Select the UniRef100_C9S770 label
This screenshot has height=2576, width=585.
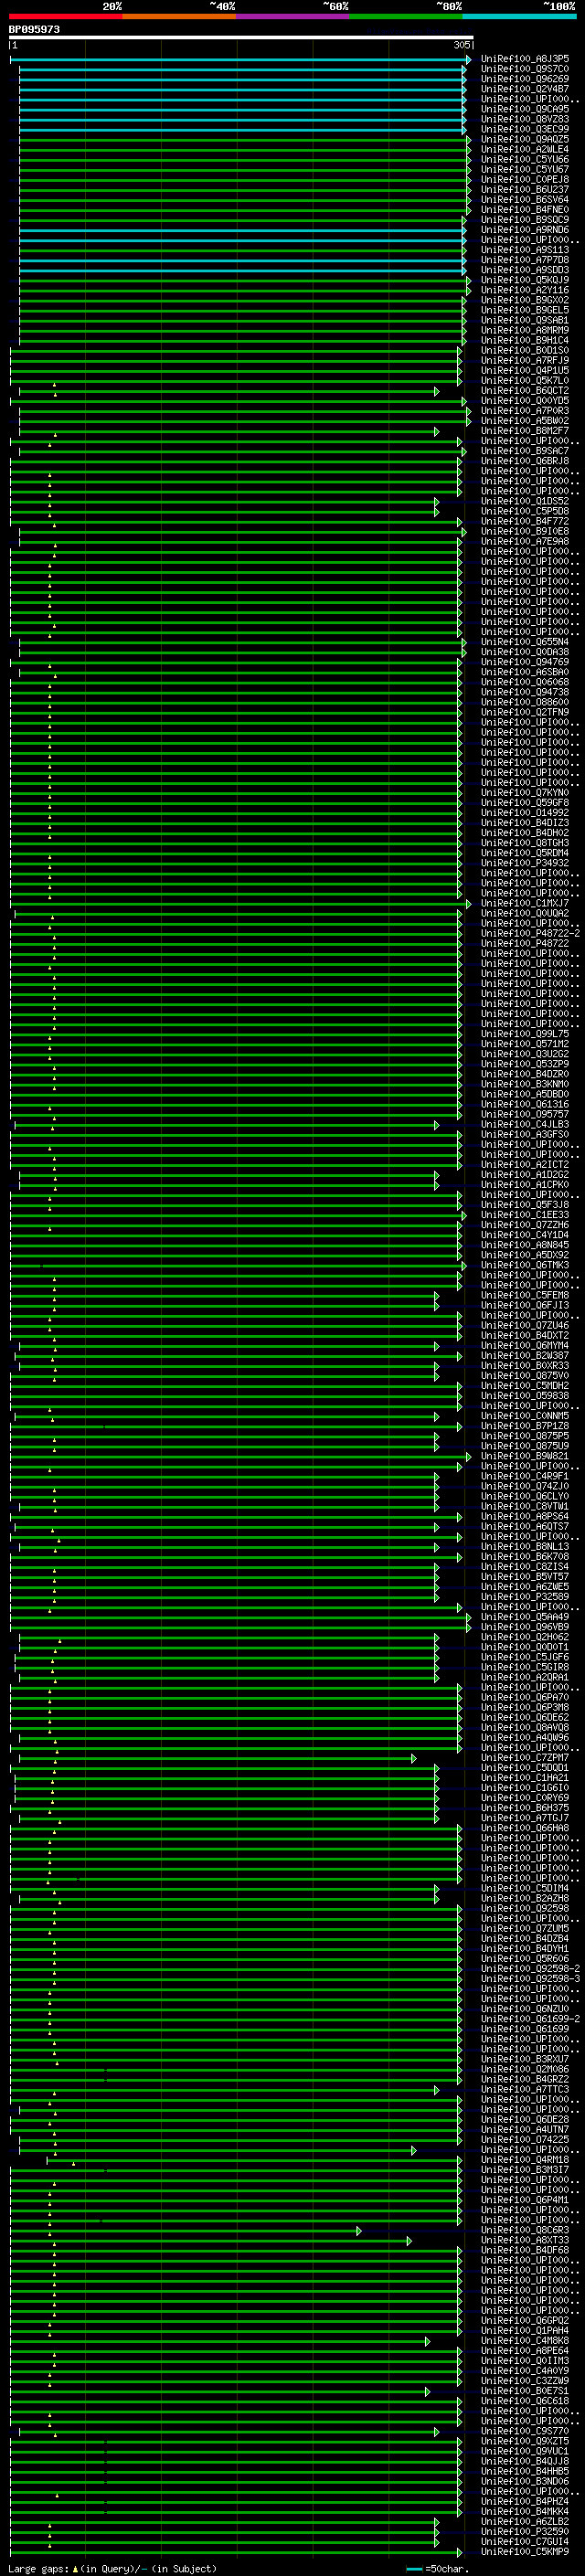coord(525,2431)
